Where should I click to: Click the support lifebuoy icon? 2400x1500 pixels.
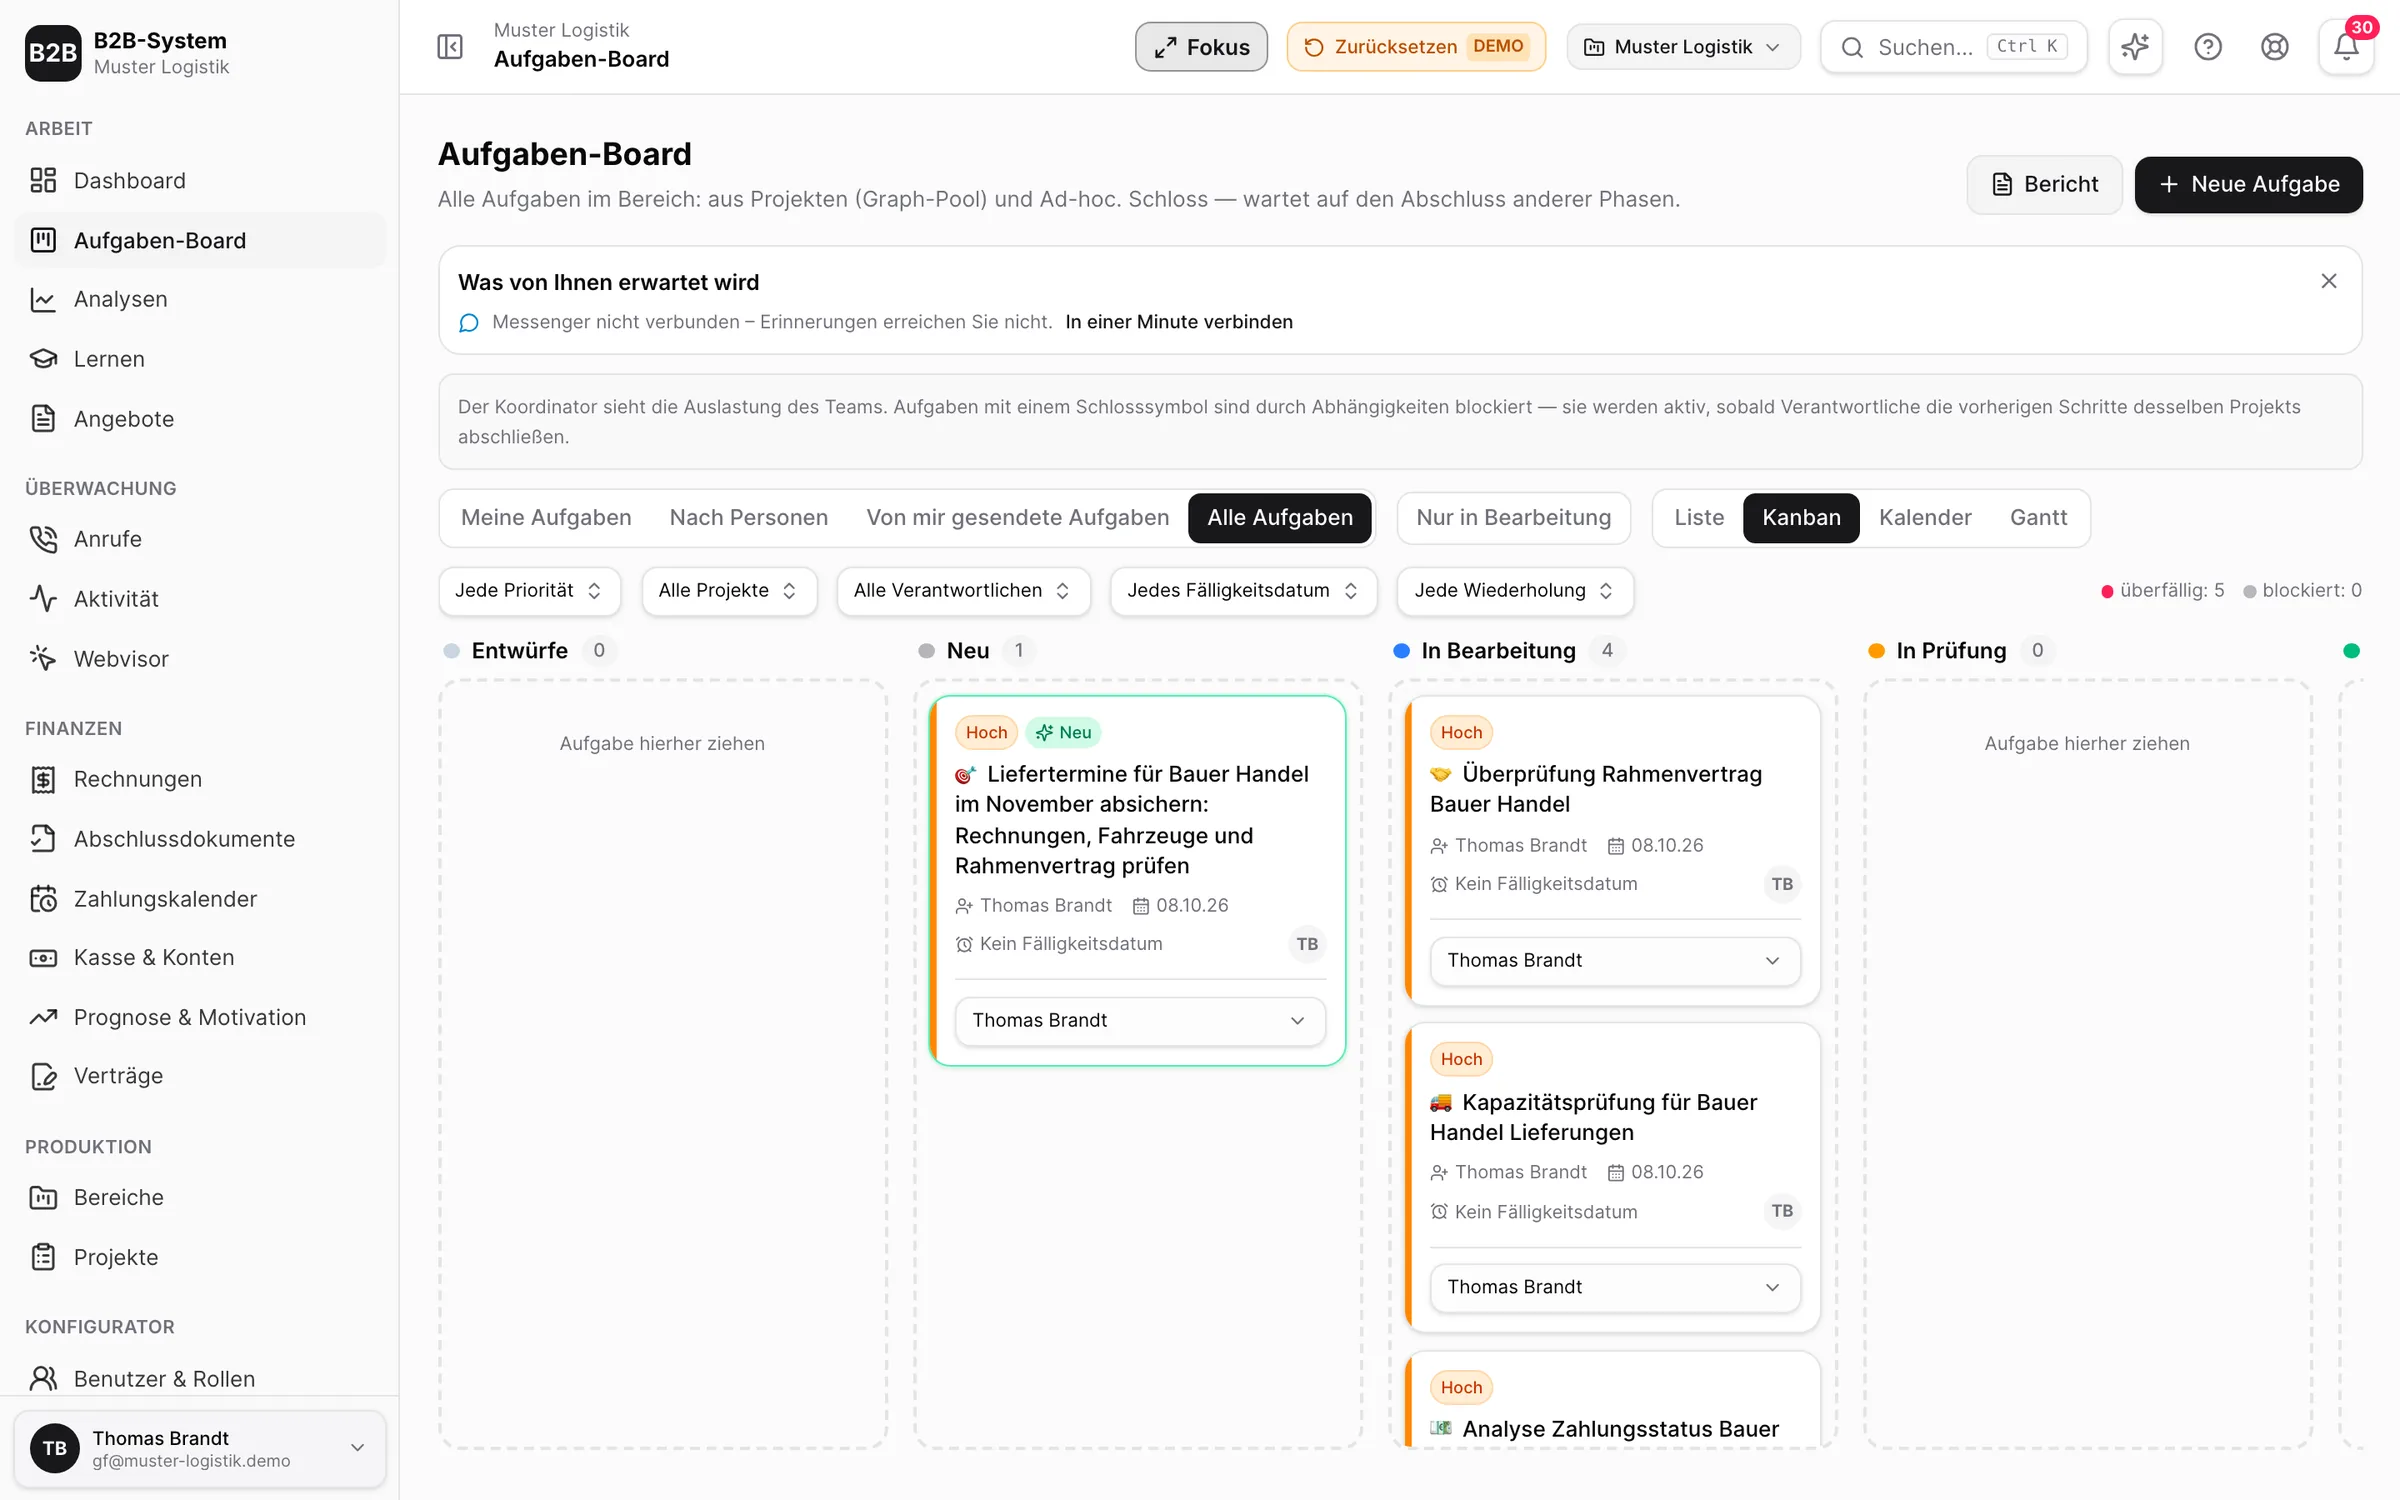2274,47
